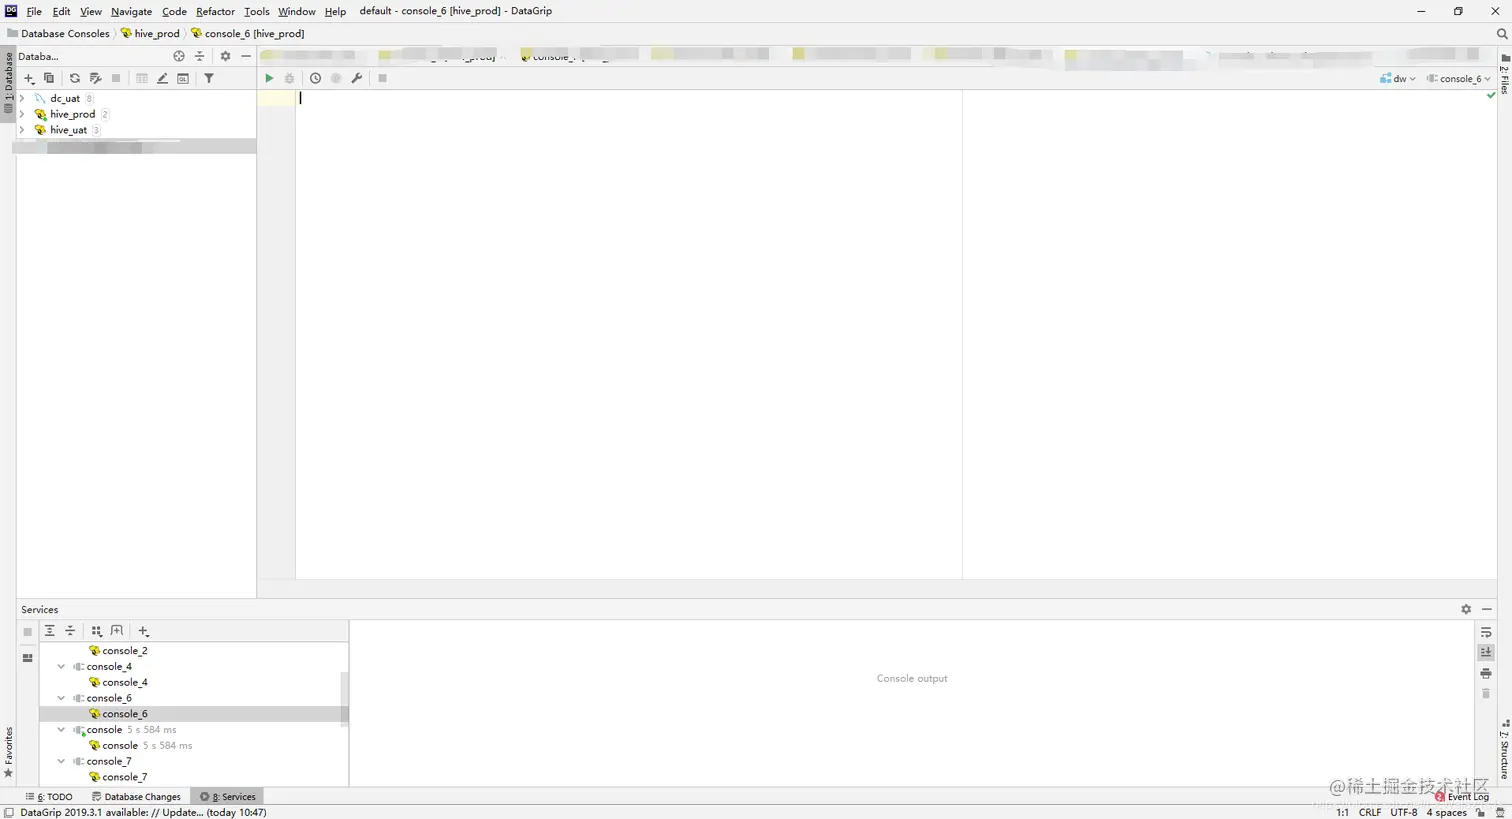
Task: Refresh the database tree
Action: (74, 78)
